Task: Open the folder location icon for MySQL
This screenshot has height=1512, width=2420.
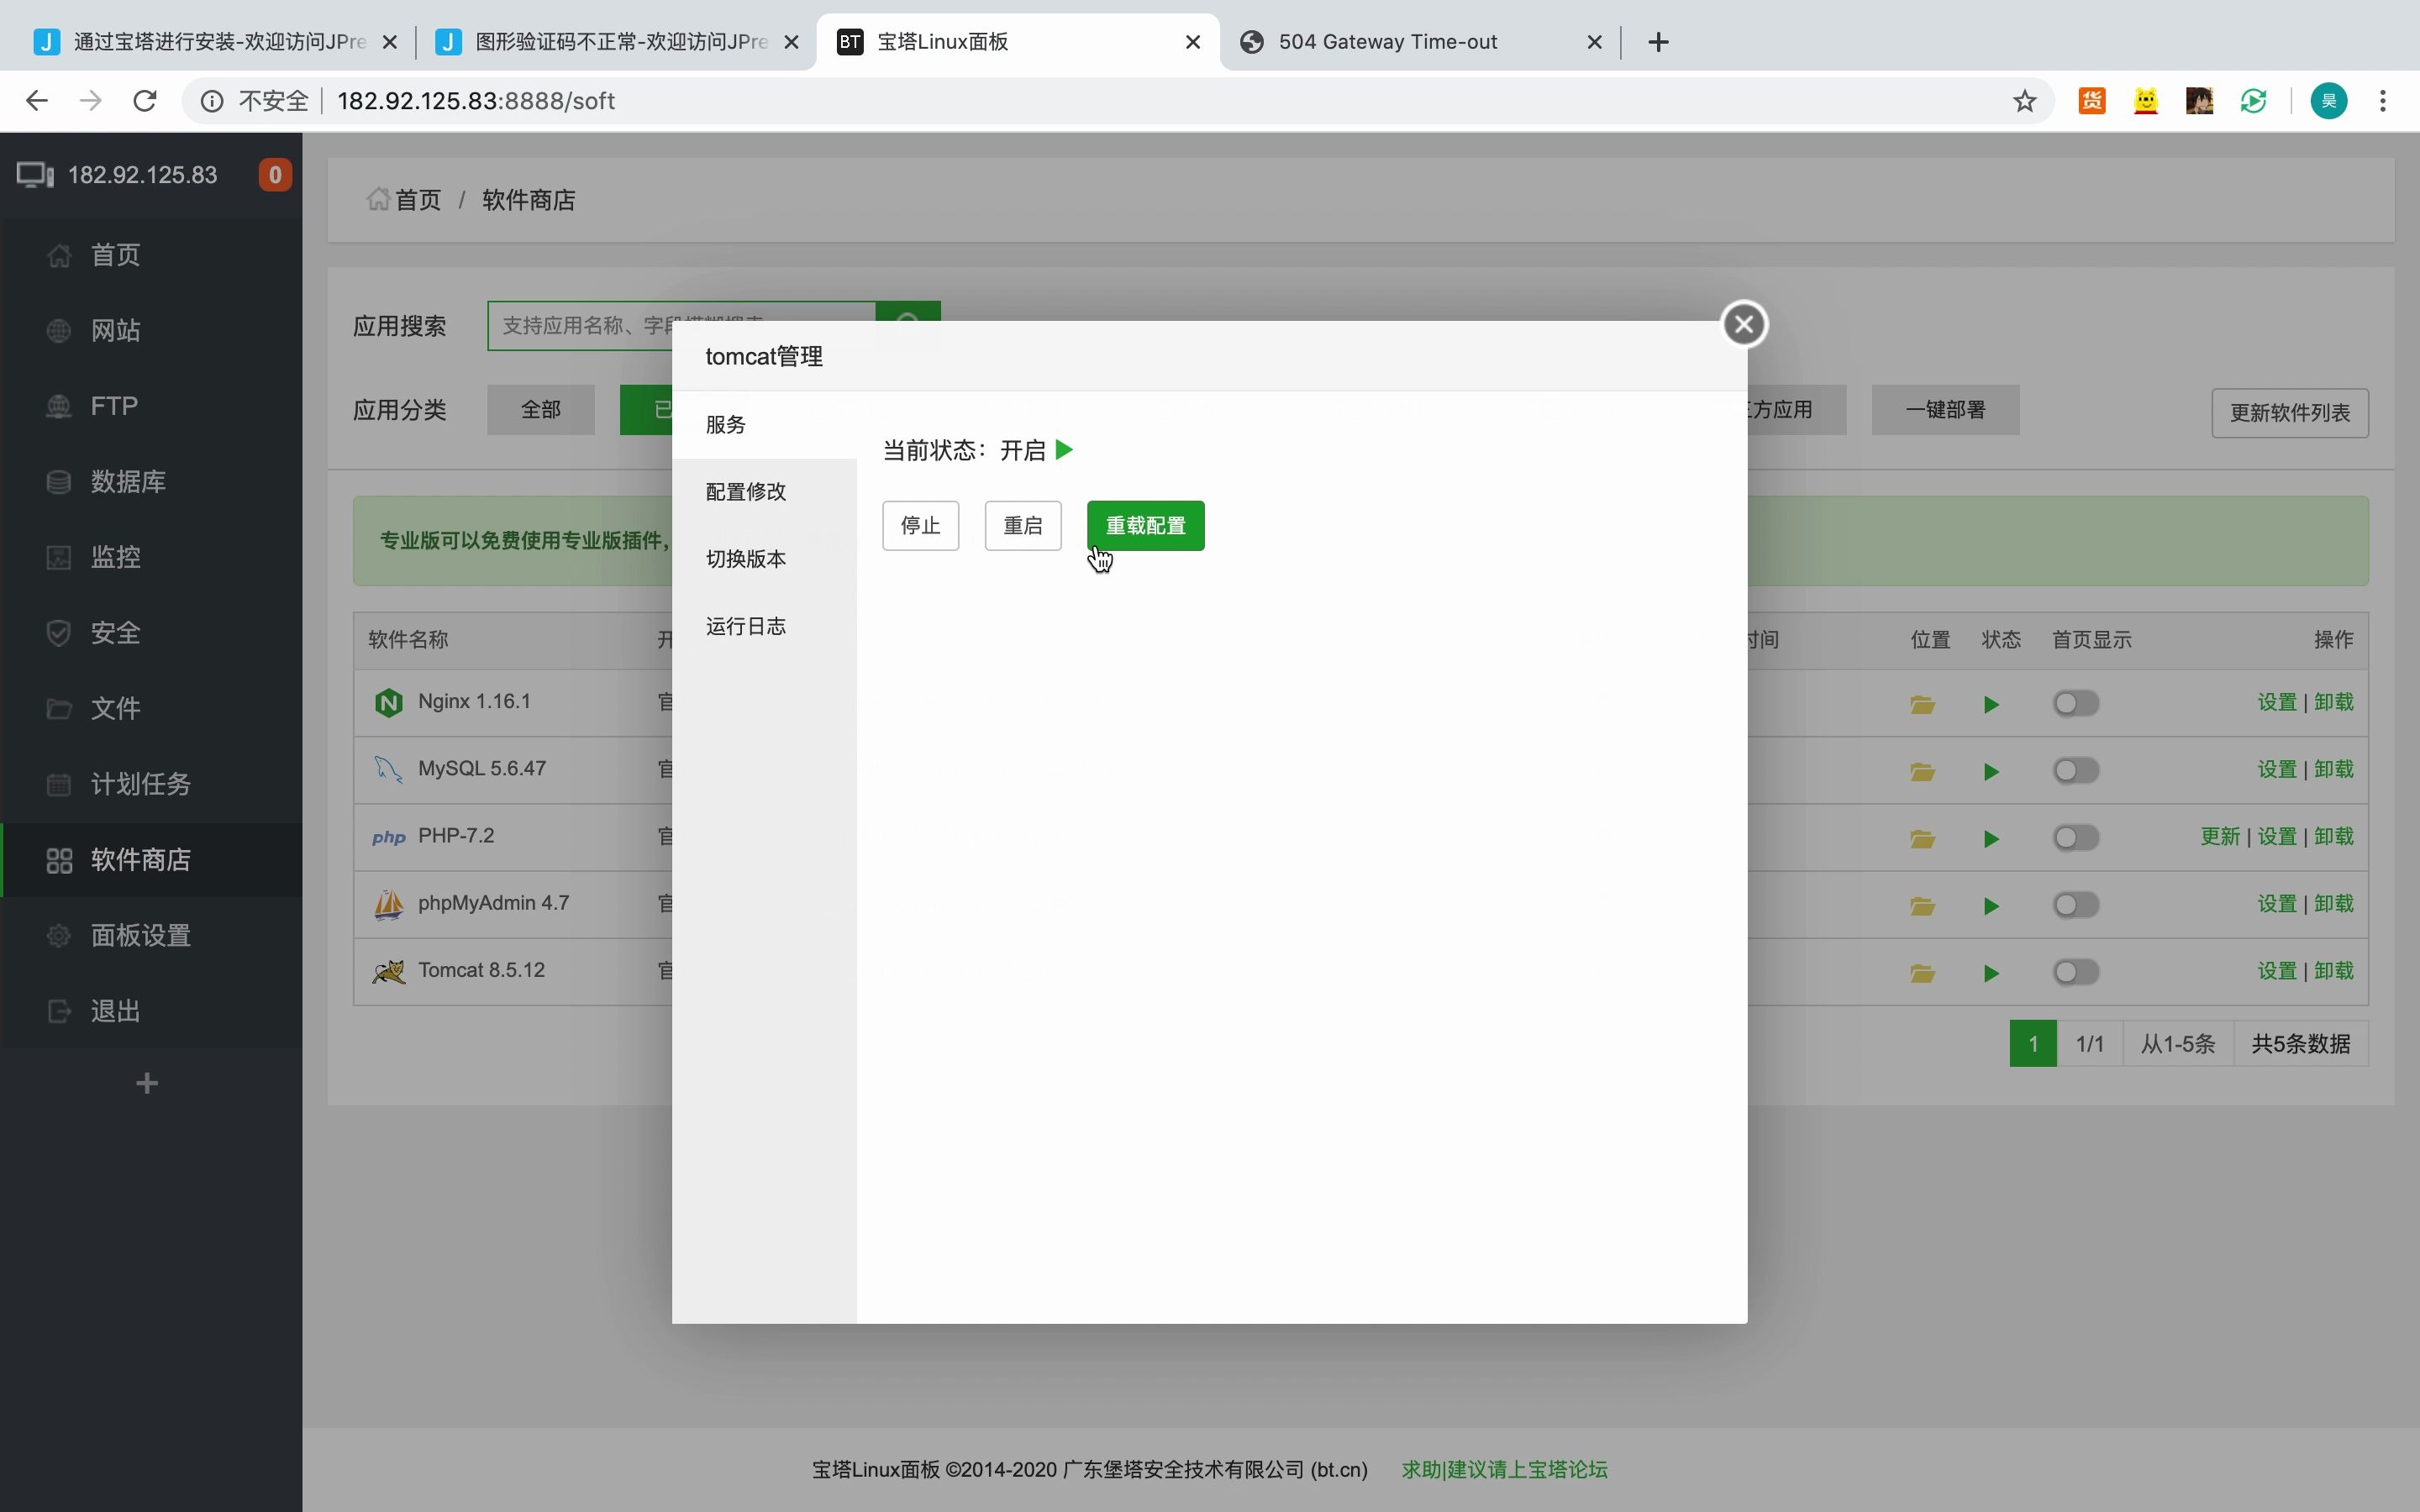Action: (x=1922, y=771)
